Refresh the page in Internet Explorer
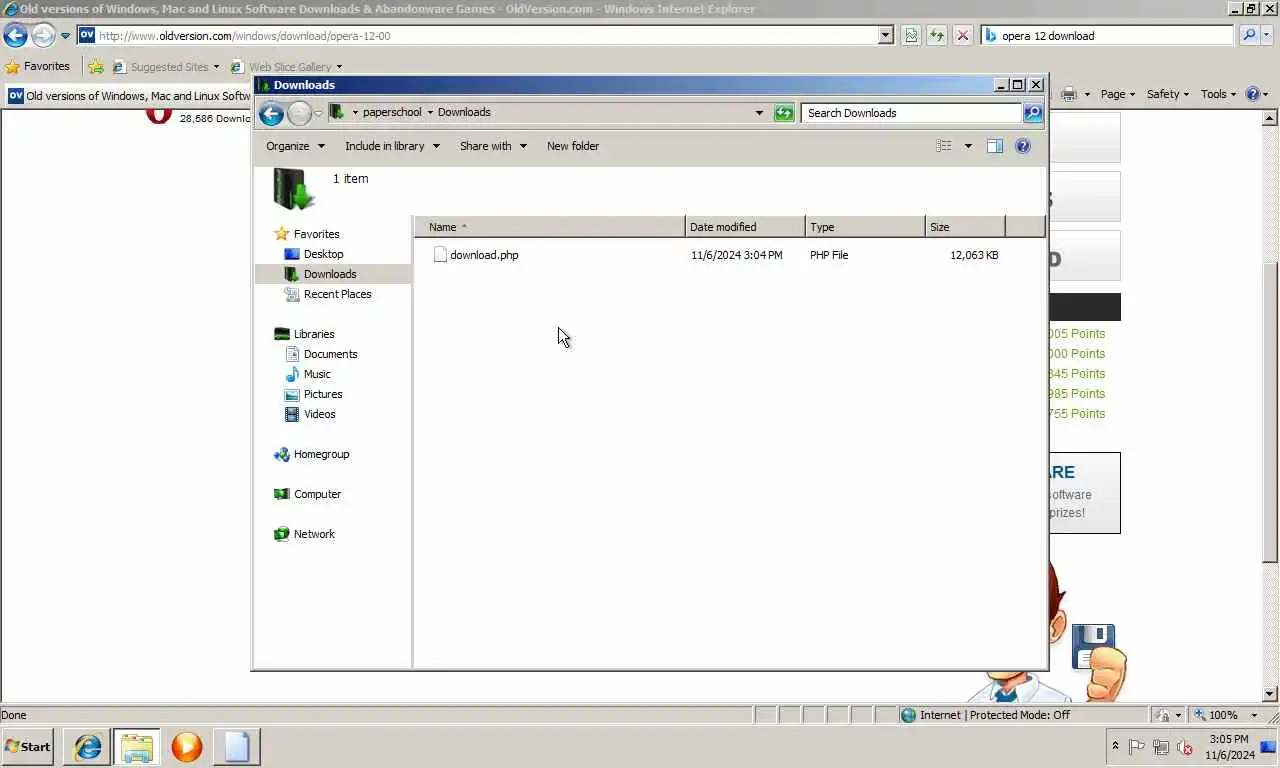The width and height of the screenshot is (1280, 768). (x=937, y=35)
